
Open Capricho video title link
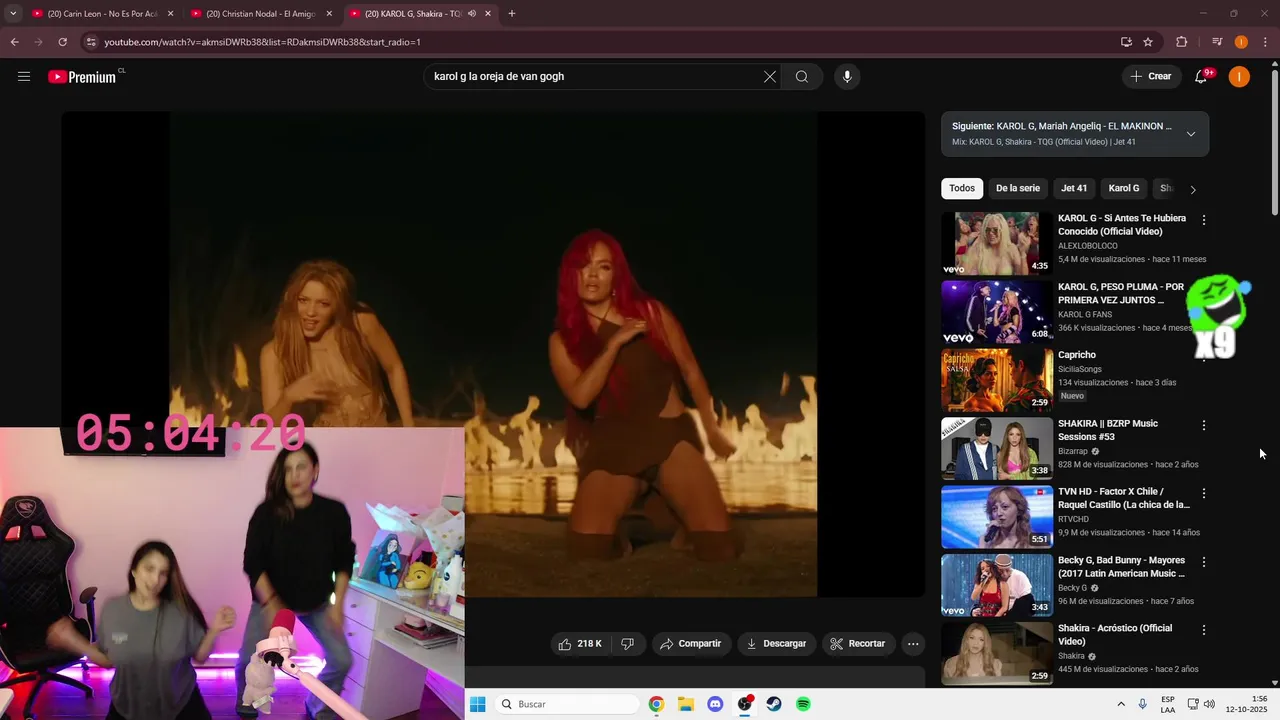coord(1077,355)
